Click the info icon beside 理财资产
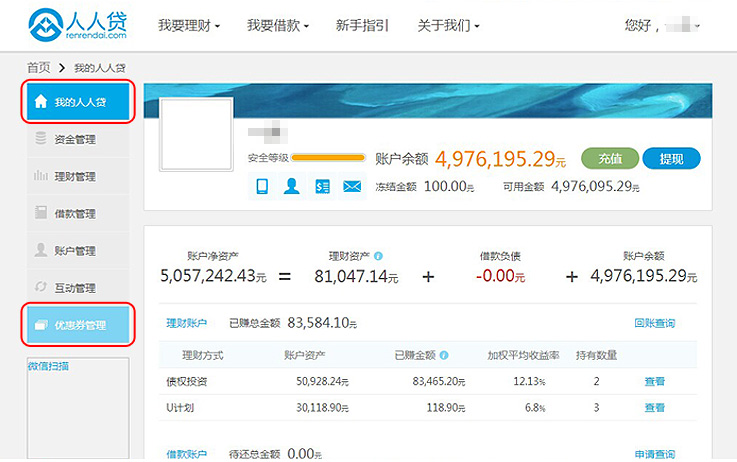The image size is (737, 462). coord(378,256)
